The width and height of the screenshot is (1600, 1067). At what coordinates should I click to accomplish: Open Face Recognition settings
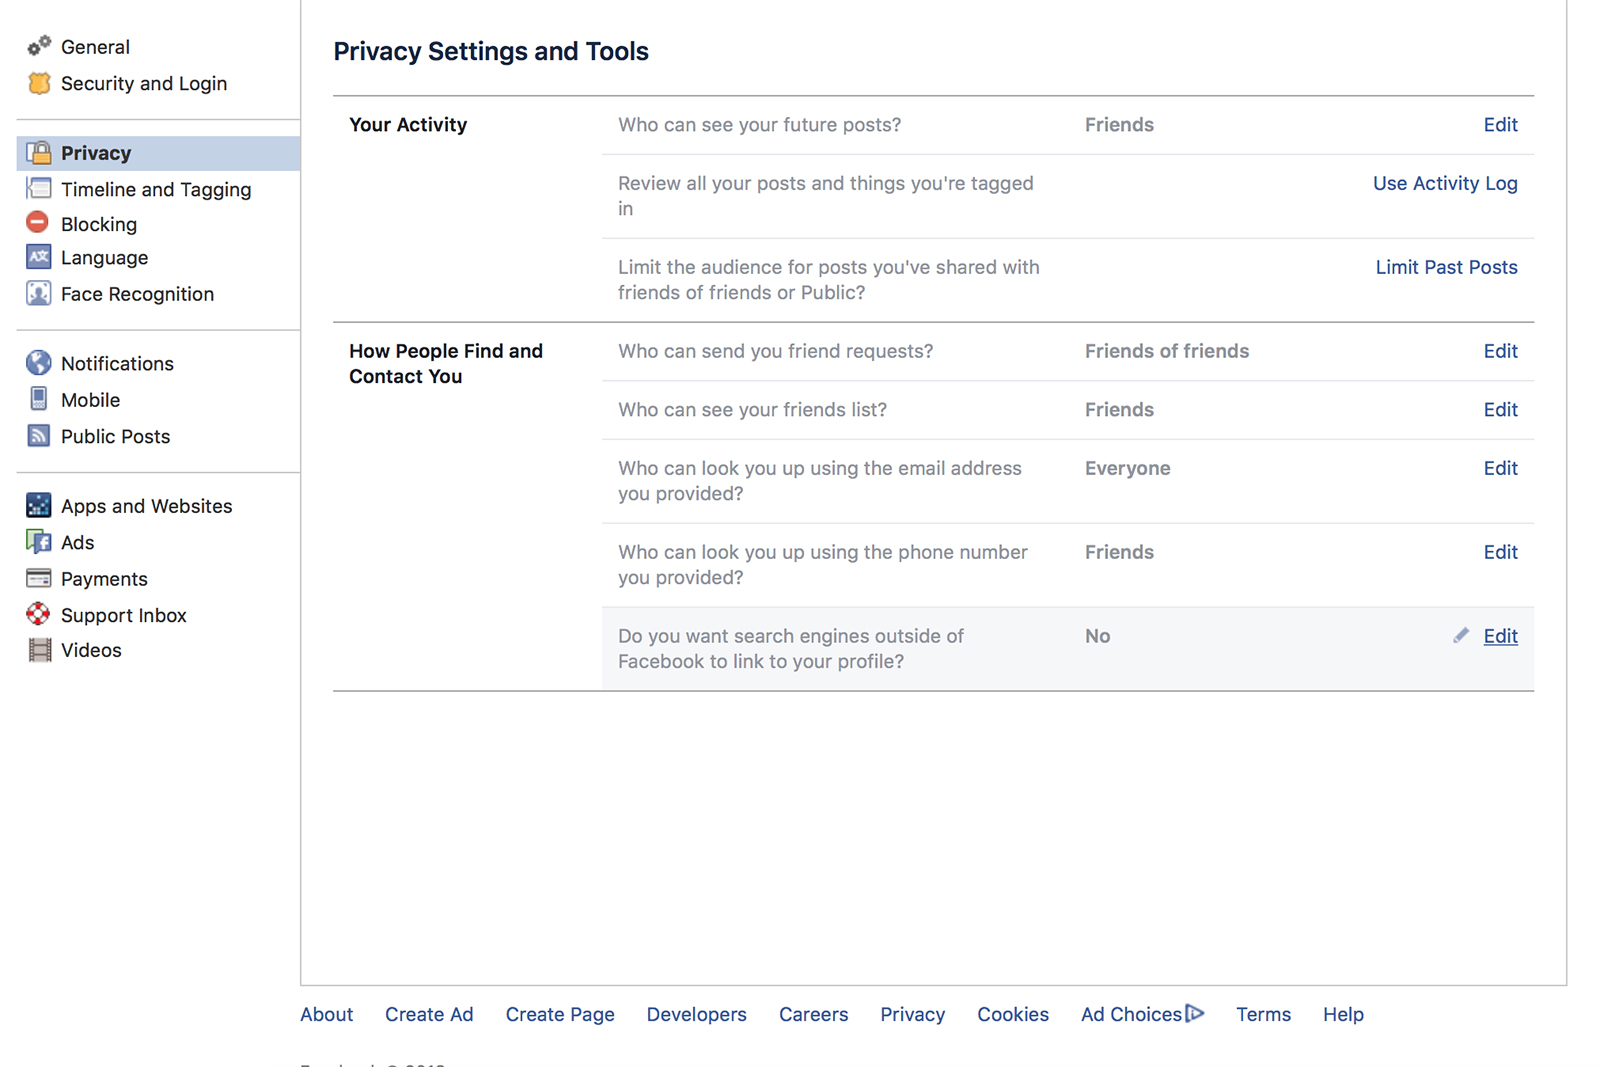(137, 294)
